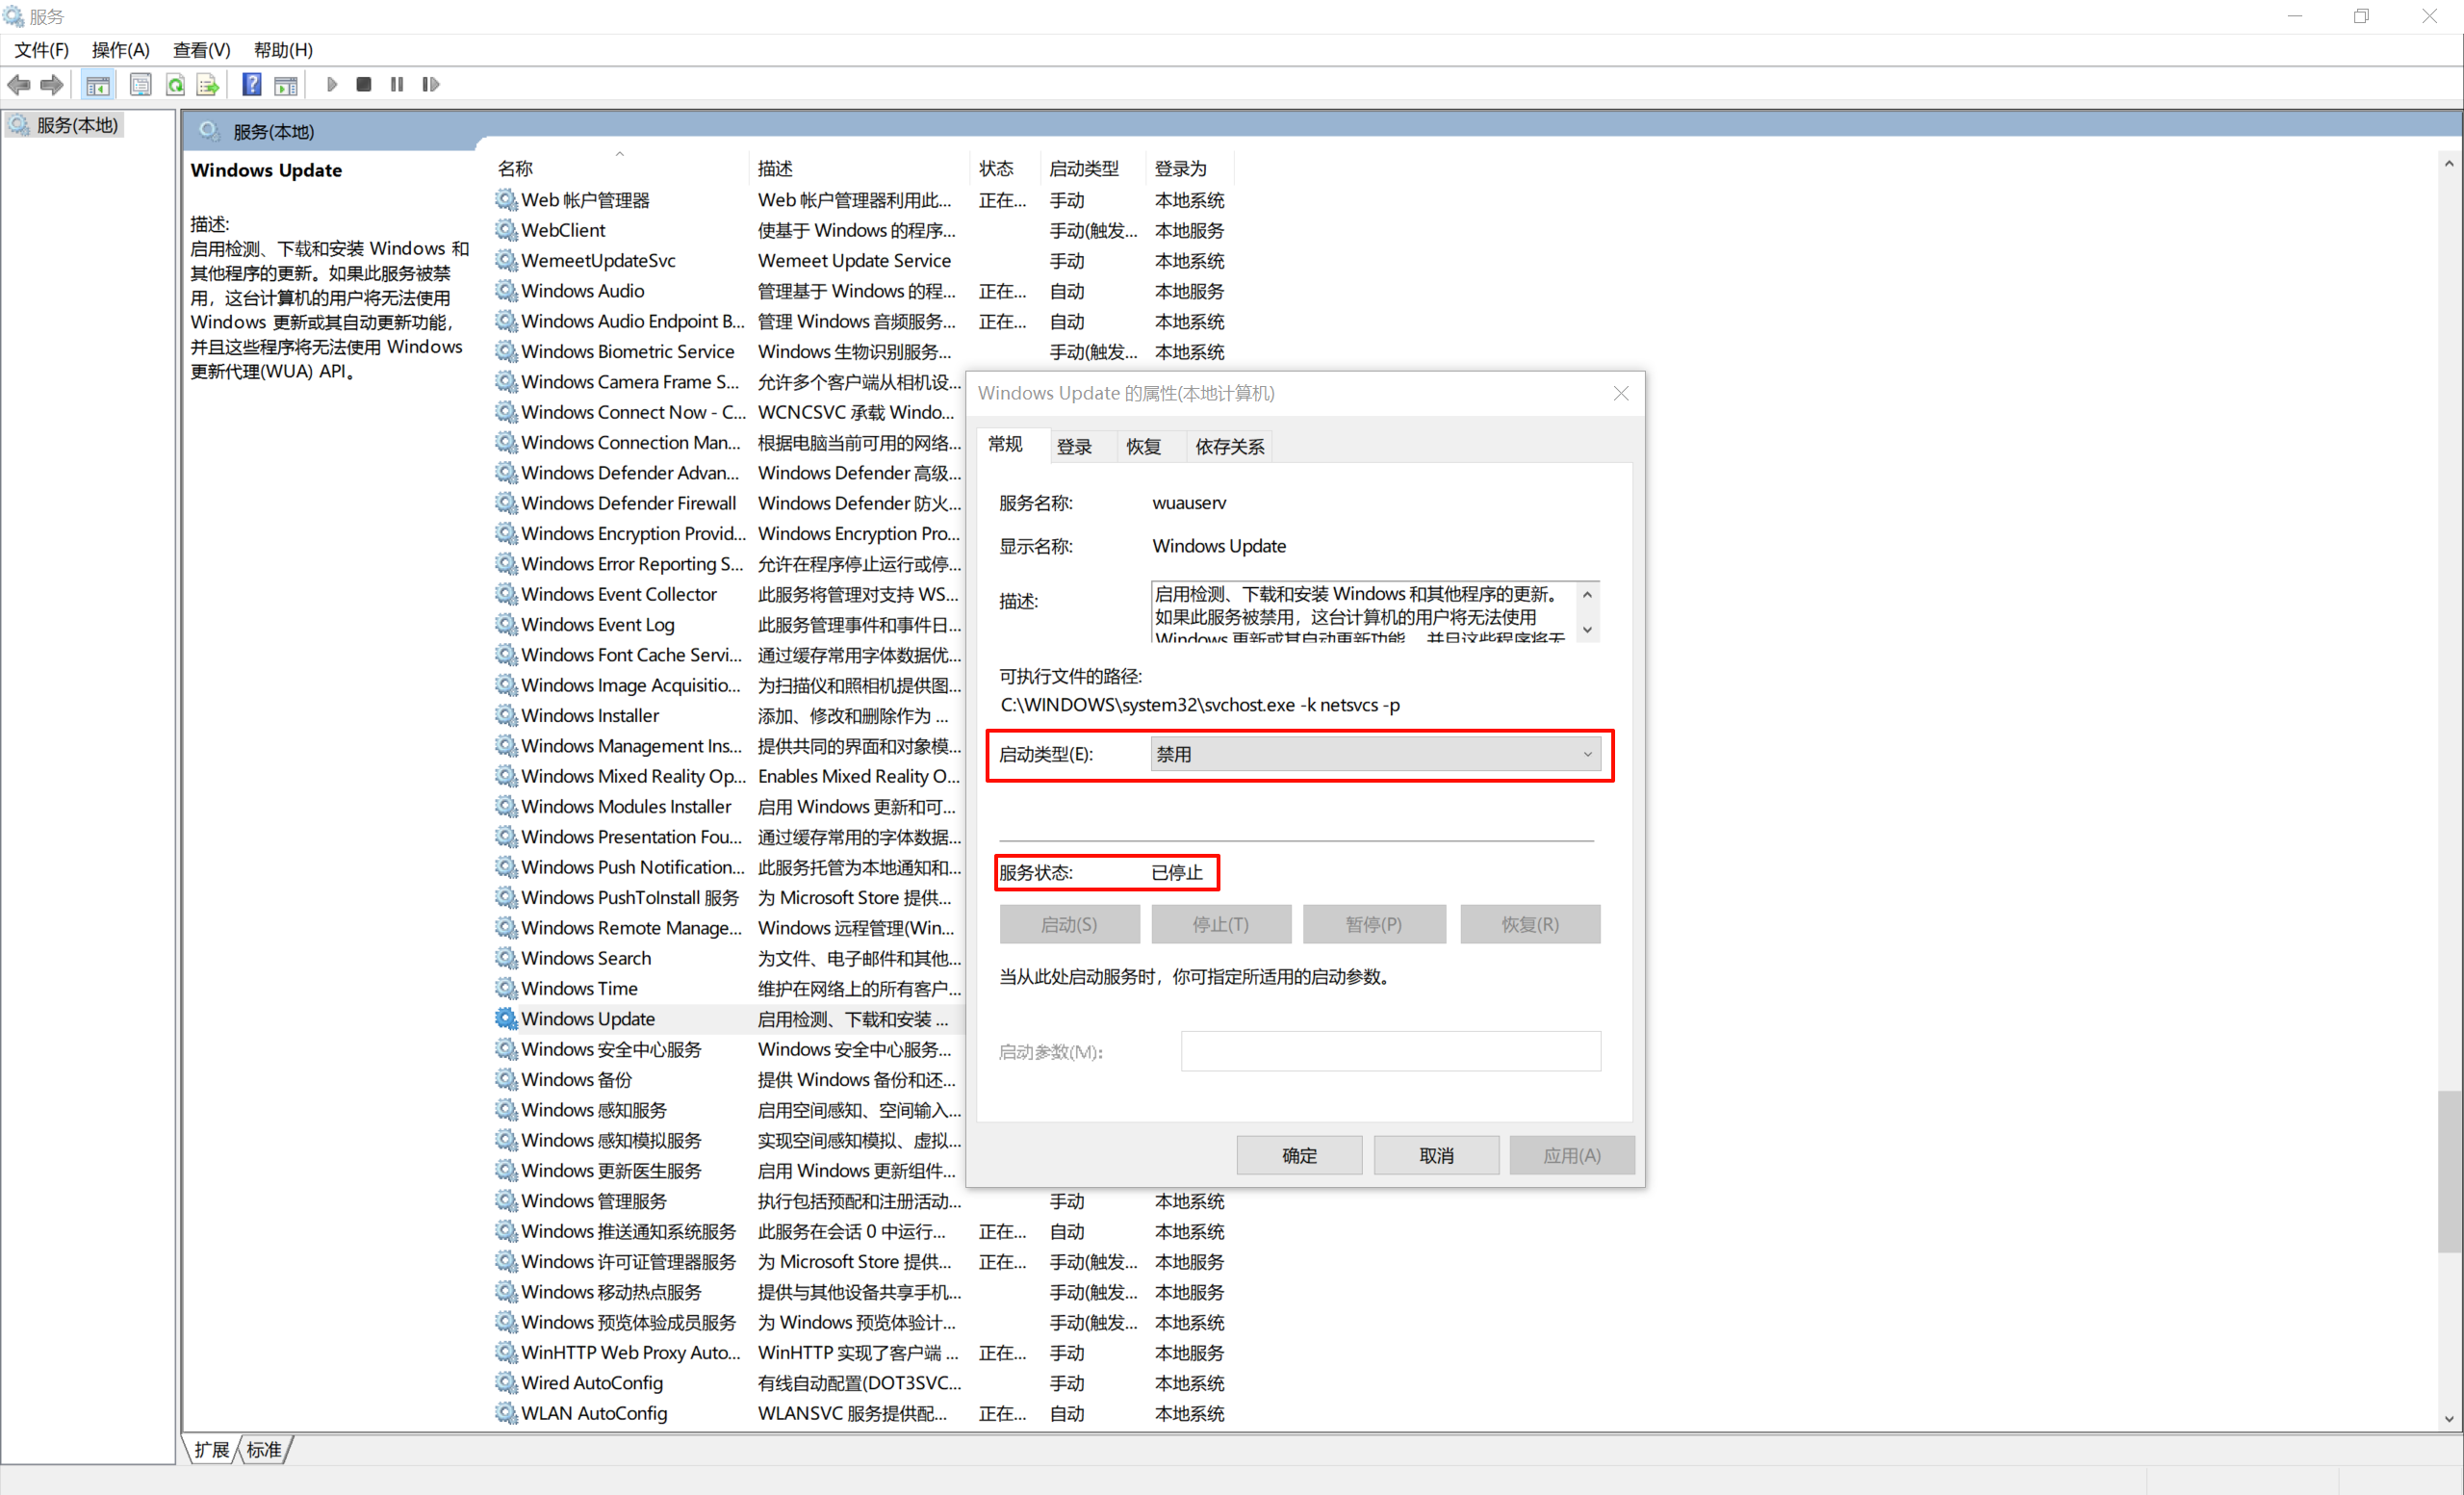Viewport: 2464px width, 1495px height.
Task: Switch to the 登录 tab in the dialog
Action: (x=1074, y=446)
